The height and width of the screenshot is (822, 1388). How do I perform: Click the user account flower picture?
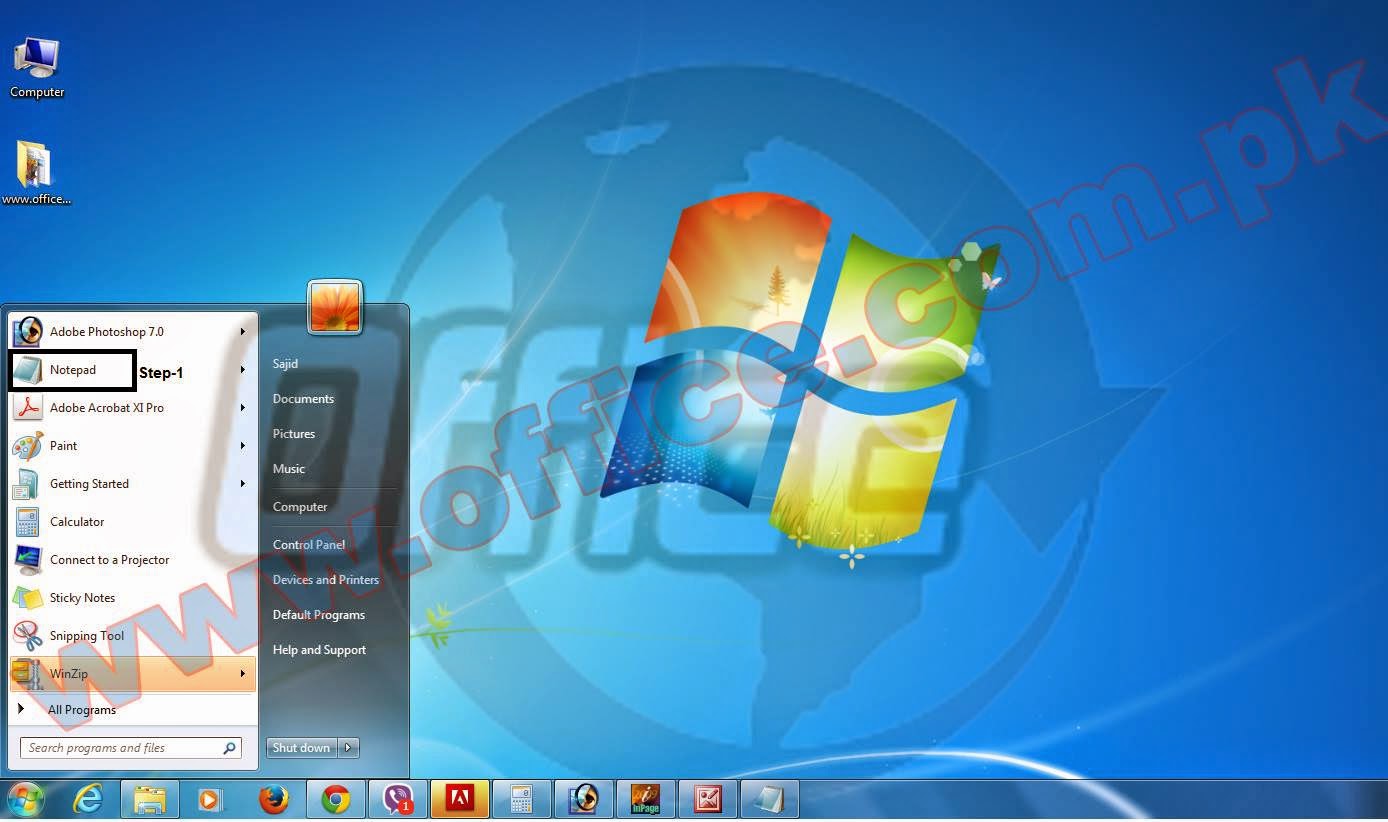336,306
